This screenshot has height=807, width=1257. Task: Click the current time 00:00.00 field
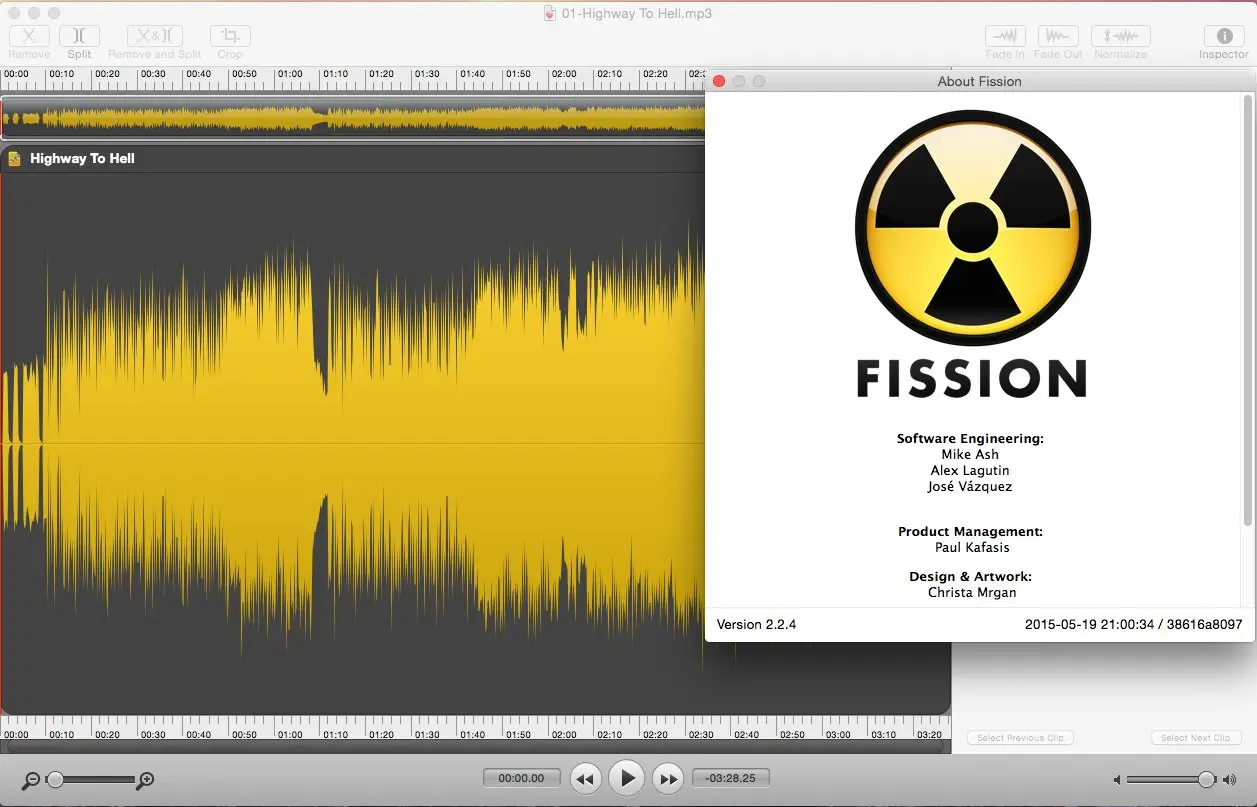click(521, 778)
